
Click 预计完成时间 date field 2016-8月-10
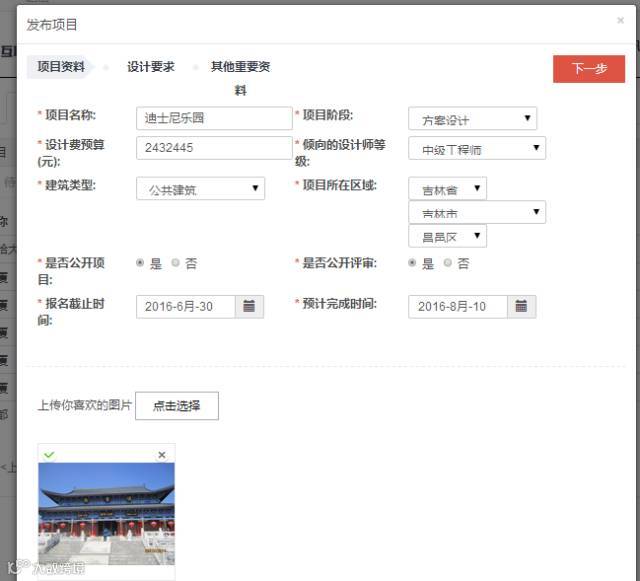point(458,306)
